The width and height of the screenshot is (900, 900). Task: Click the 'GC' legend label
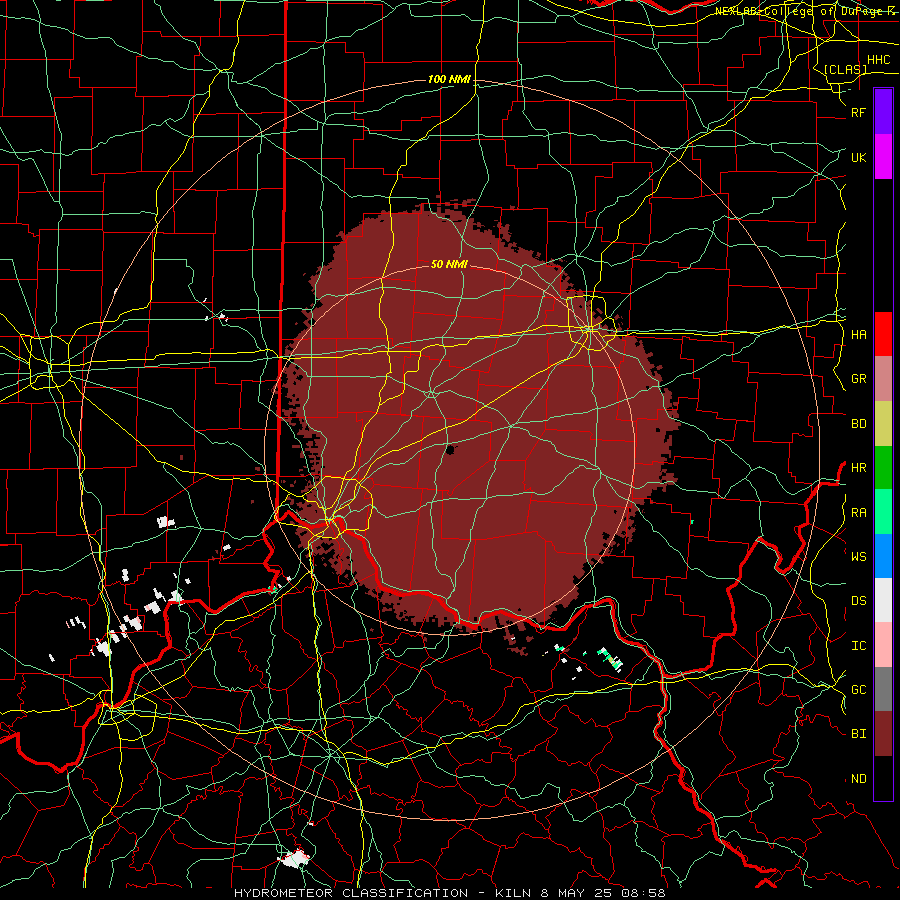858,690
